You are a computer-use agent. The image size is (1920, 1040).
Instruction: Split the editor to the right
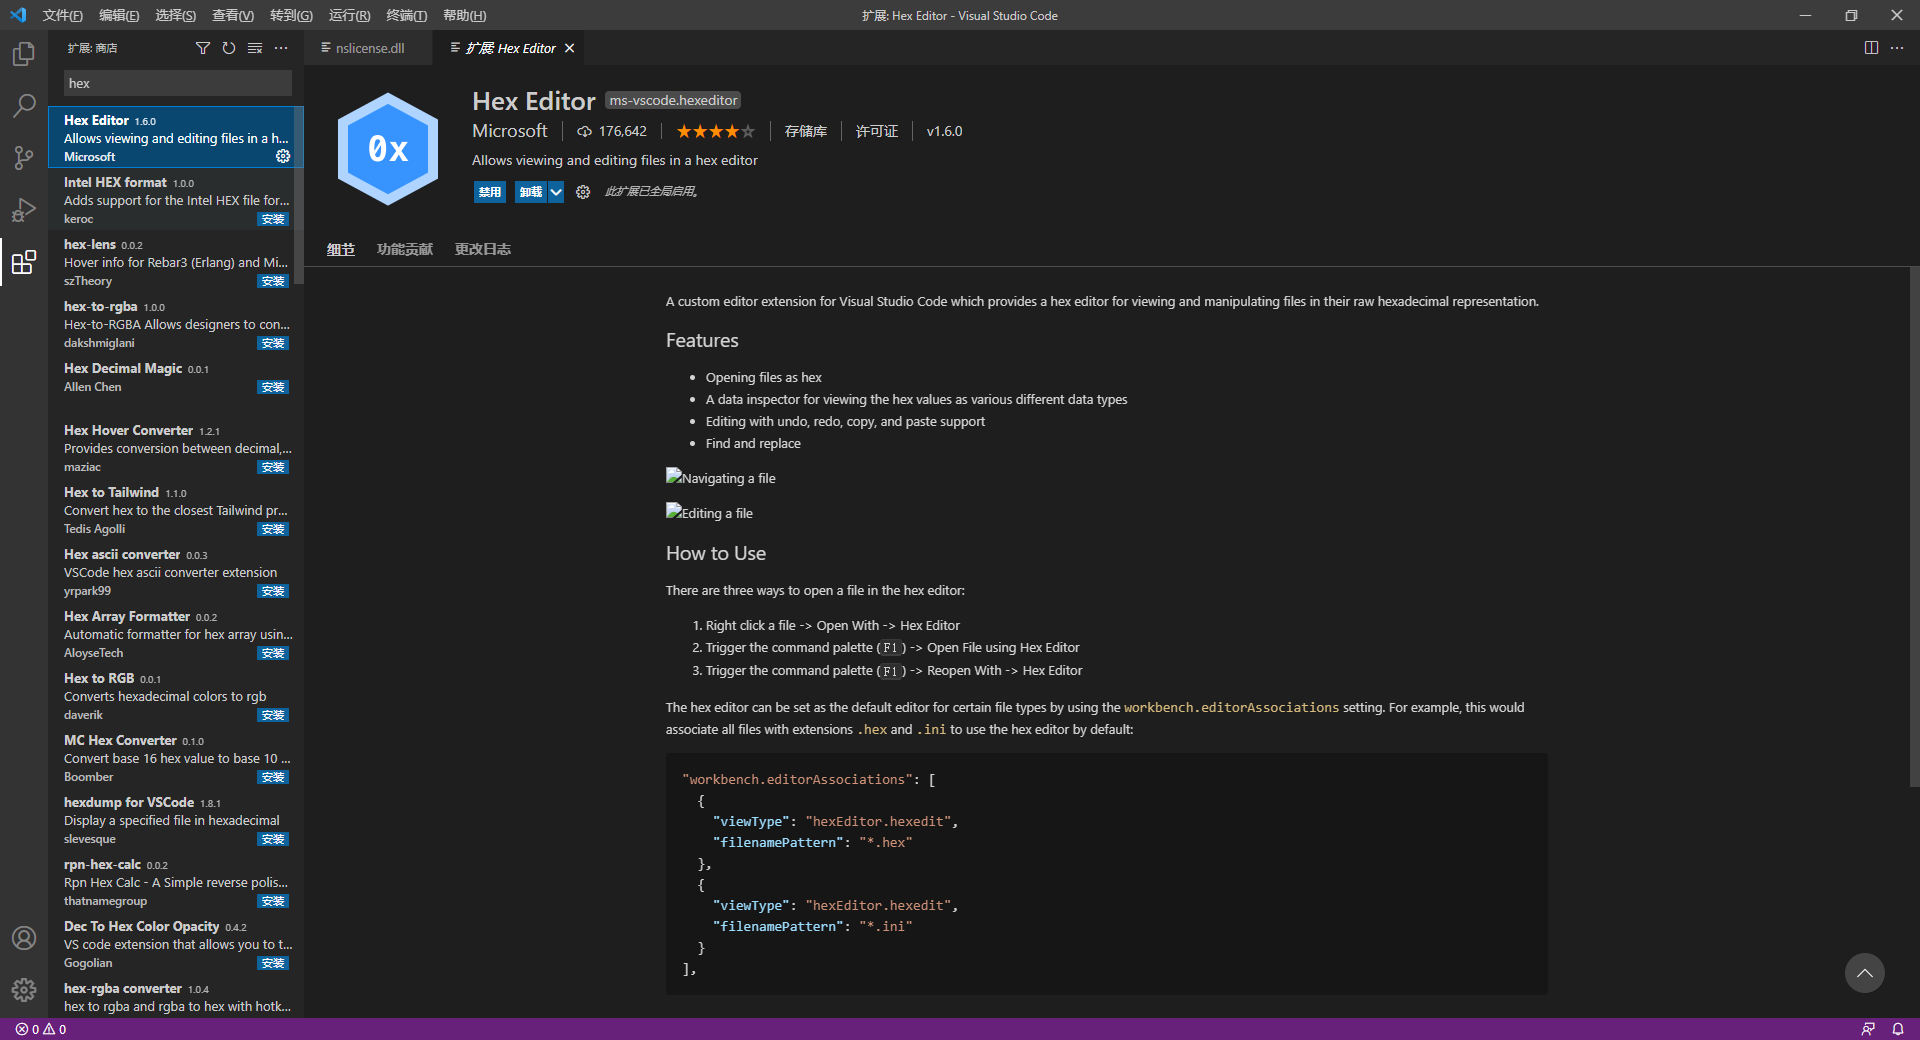tap(1871, 48)
